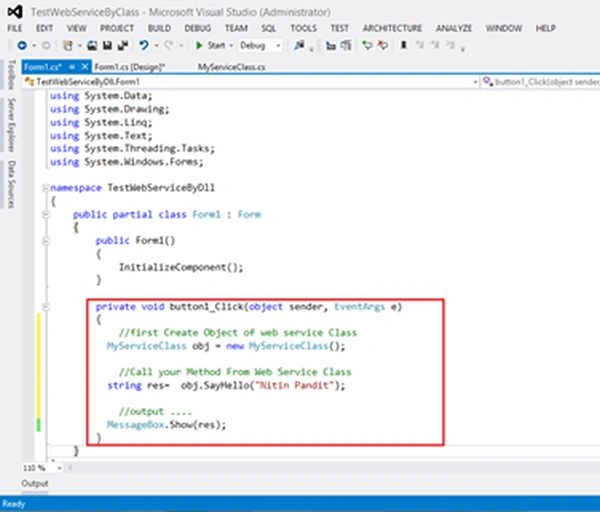Image resolution: width=600 pixels, height=512 pixels.
Task: Open the EDIT menu
Action: 44,28
